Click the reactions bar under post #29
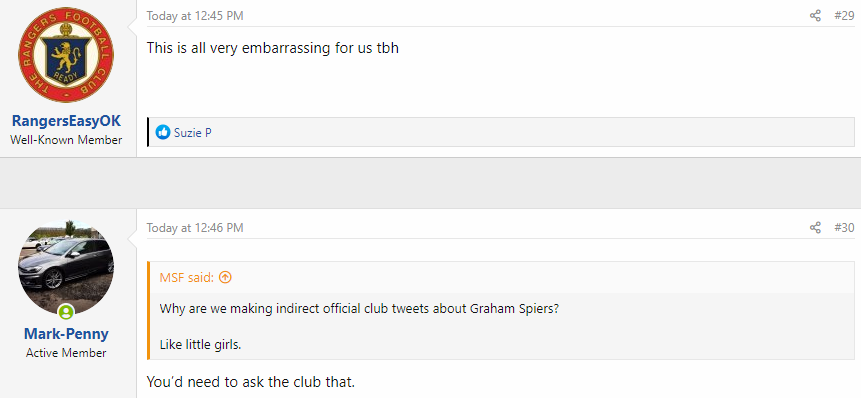 tap(501, 132)
